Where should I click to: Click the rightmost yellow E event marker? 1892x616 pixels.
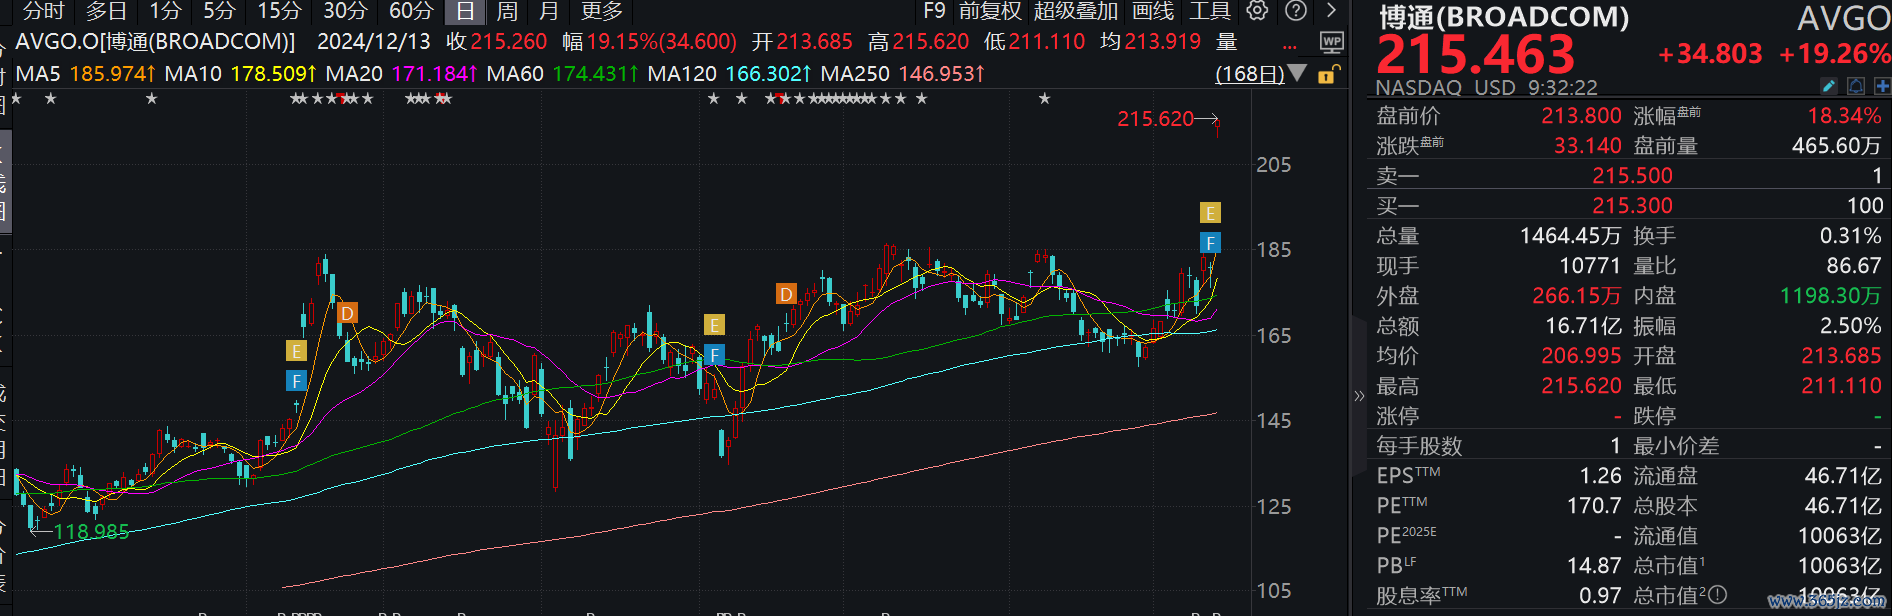[1210, 212]
